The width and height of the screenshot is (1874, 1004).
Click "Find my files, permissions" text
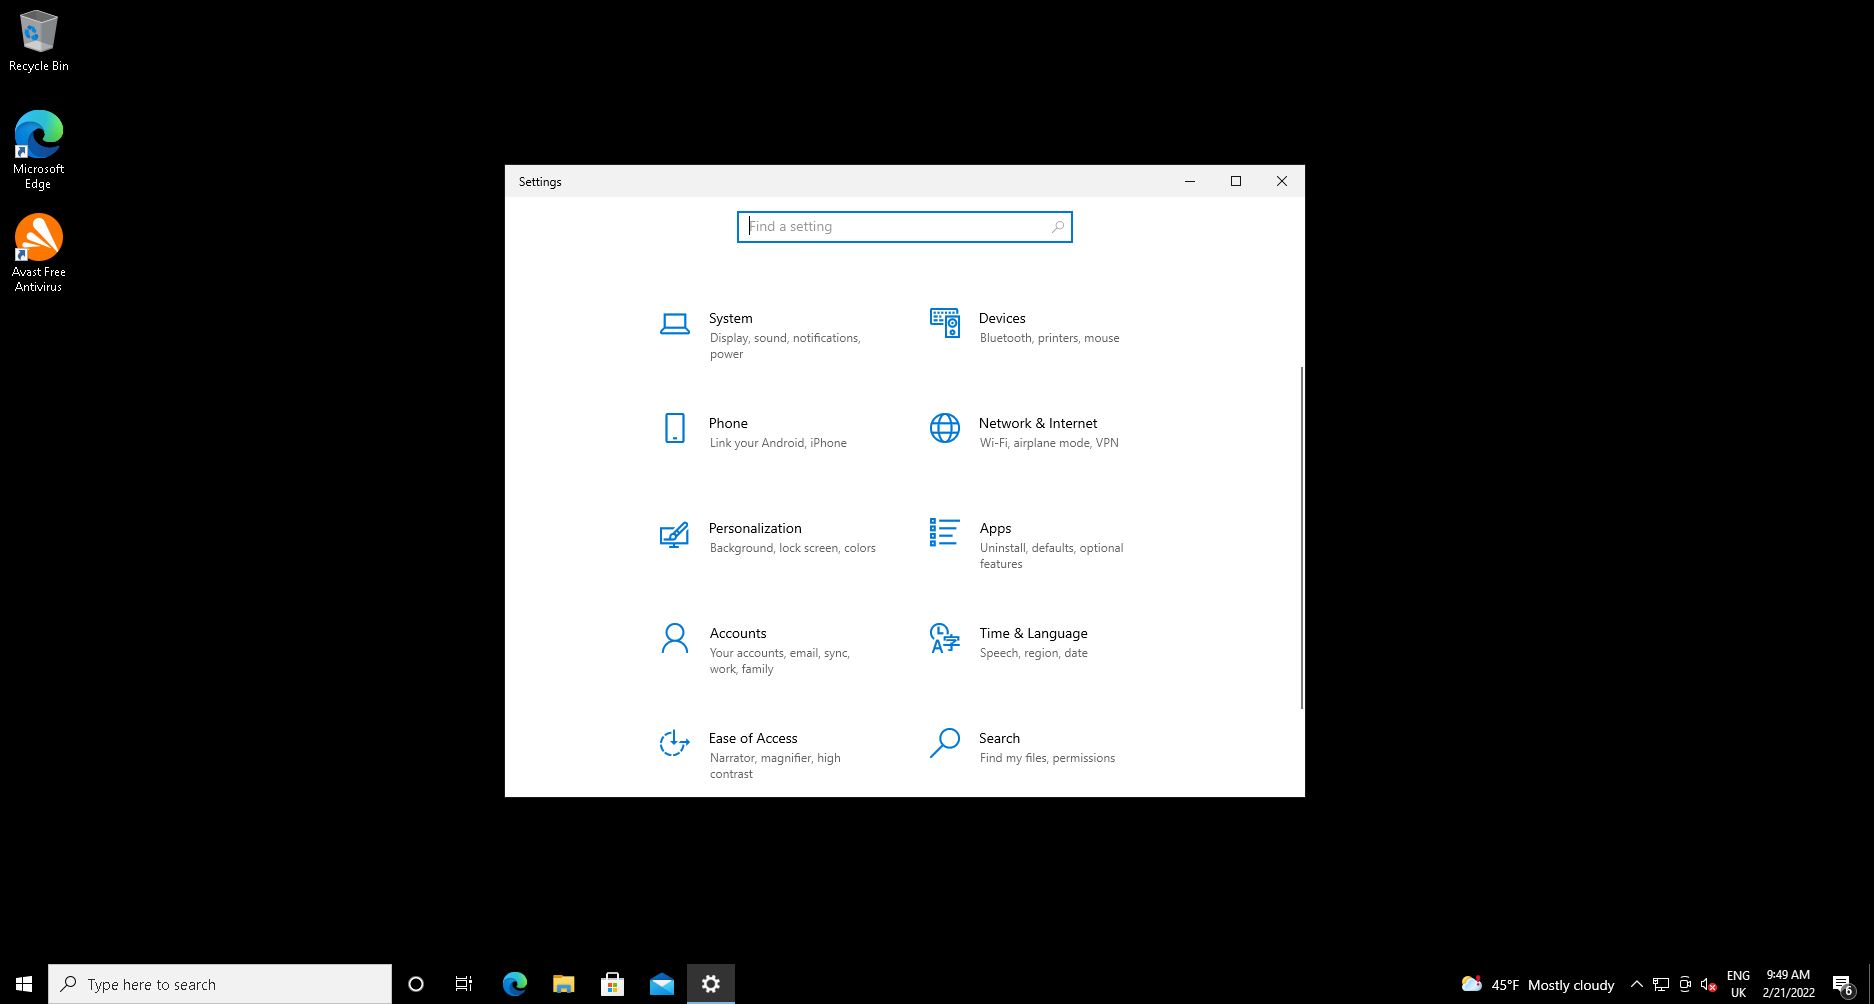click(1047, 758)
